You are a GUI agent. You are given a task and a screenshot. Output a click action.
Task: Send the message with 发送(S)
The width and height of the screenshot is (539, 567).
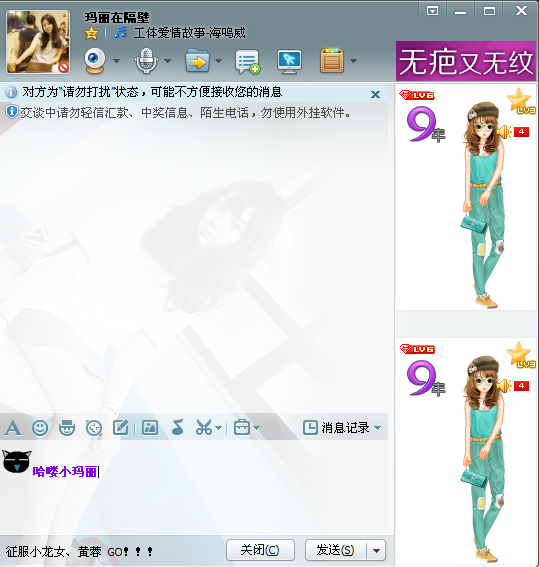point(336,550)
